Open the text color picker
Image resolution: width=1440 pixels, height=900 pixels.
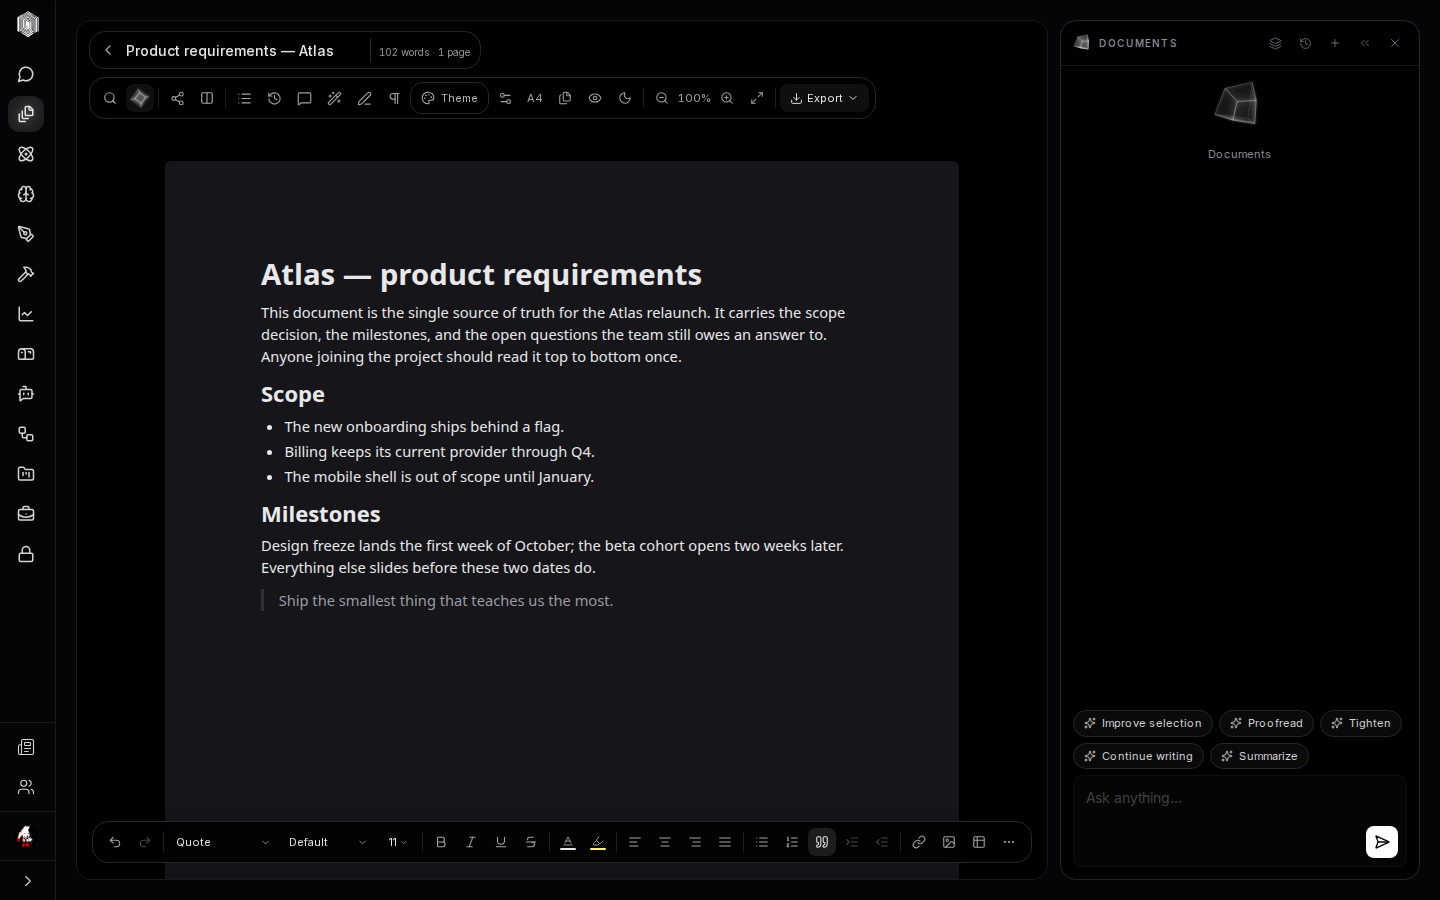pyautogui.click(x=568, y=842)
